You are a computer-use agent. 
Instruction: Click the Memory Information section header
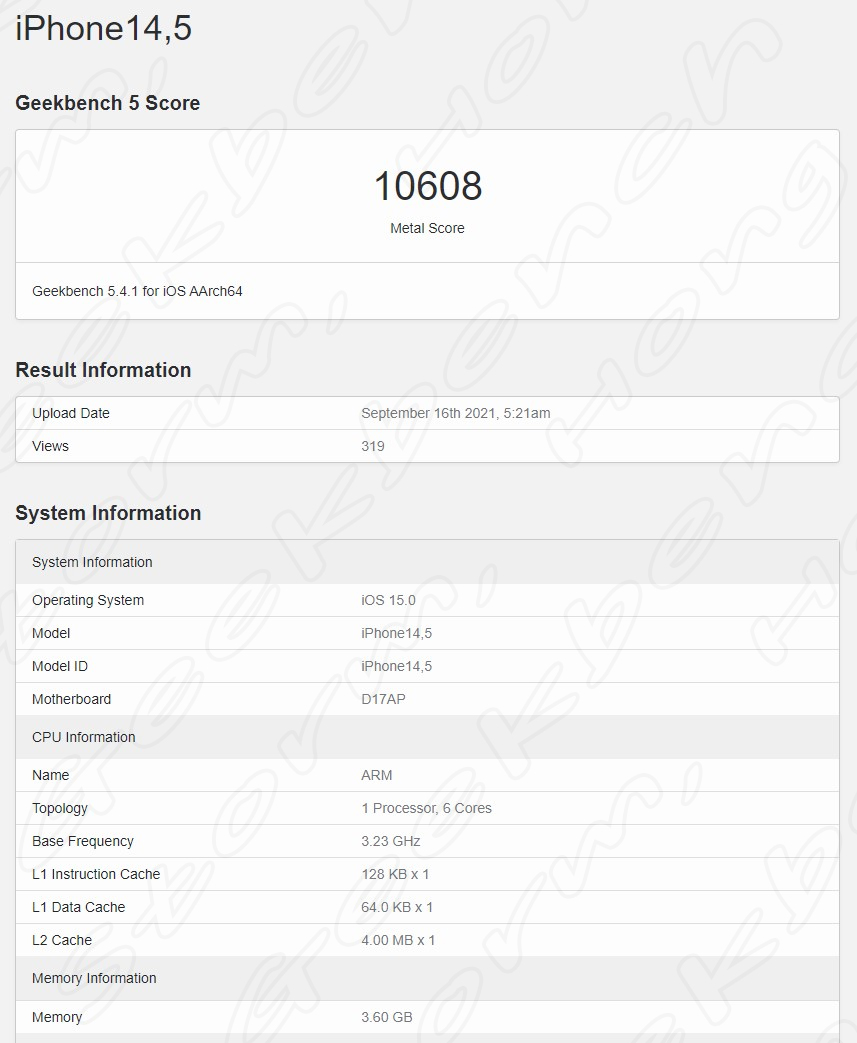427,978
